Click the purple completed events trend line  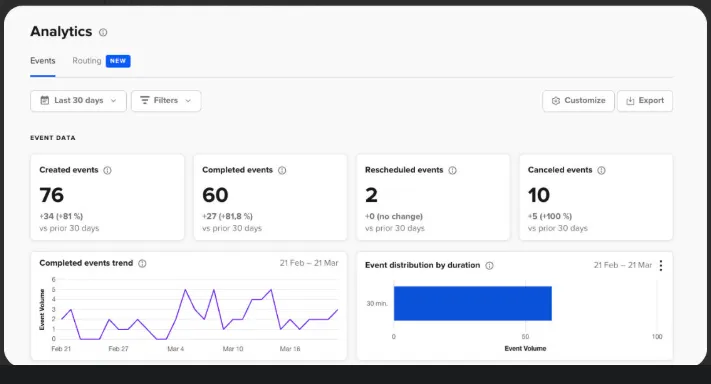coord(185,290)
